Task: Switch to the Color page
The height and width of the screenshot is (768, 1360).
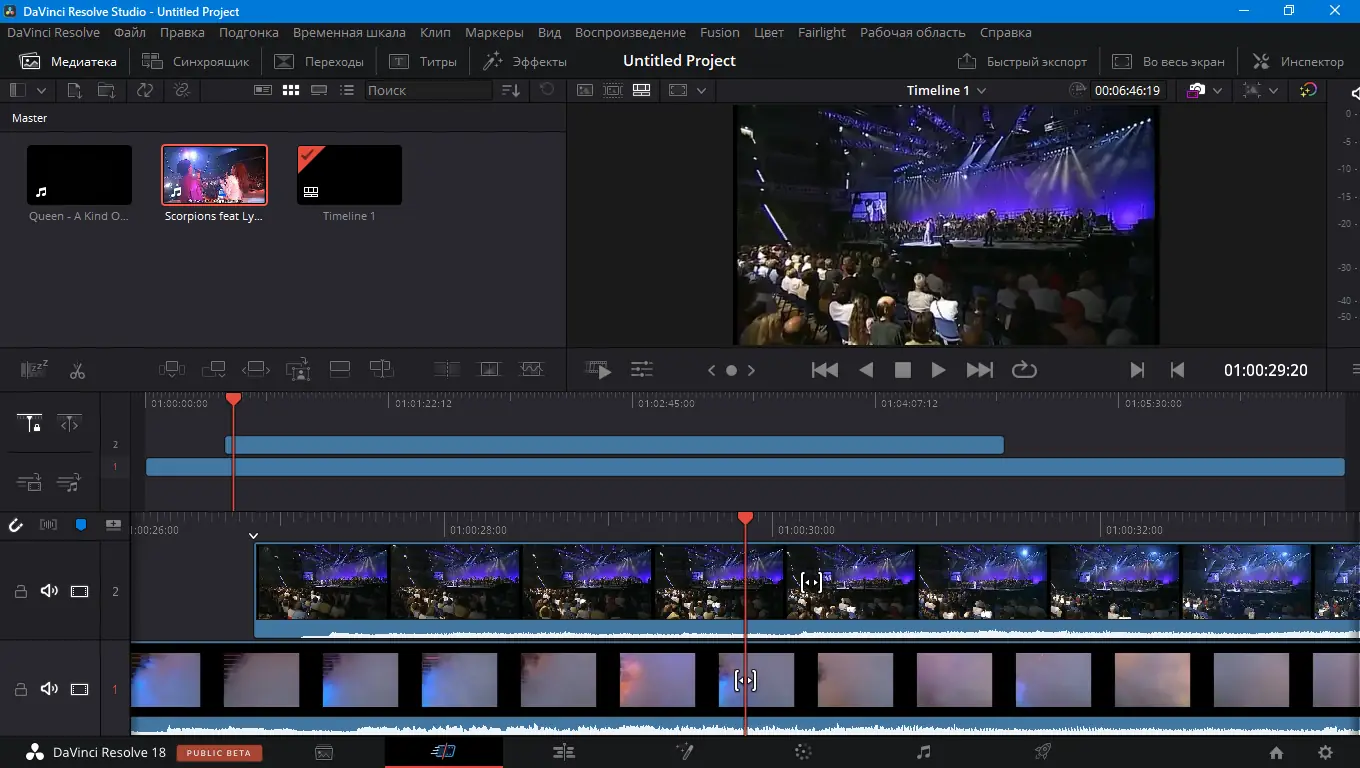Action: point(803,751)
